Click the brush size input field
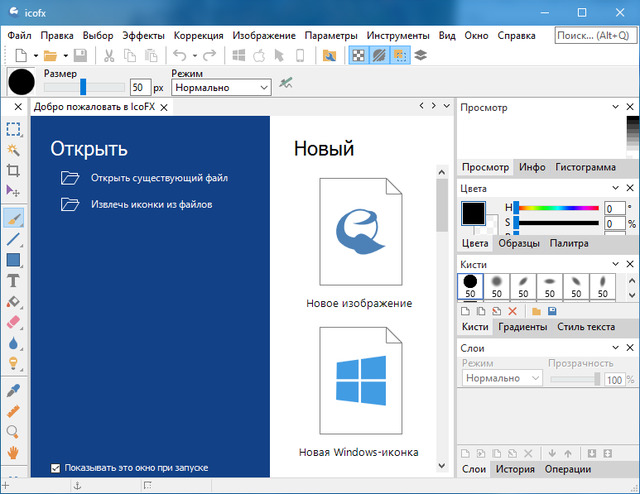 click(x=139, y=88)
